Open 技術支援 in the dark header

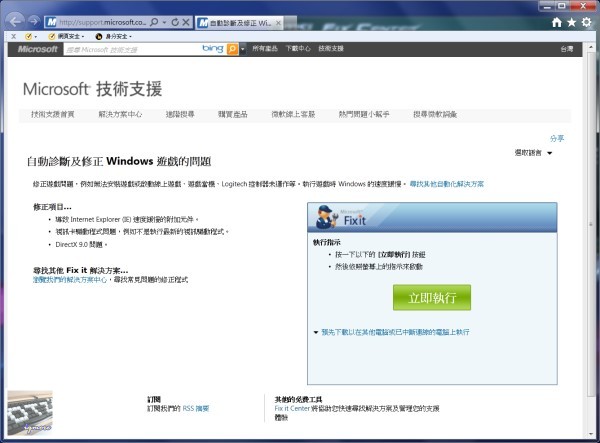[x=331, y=49]
